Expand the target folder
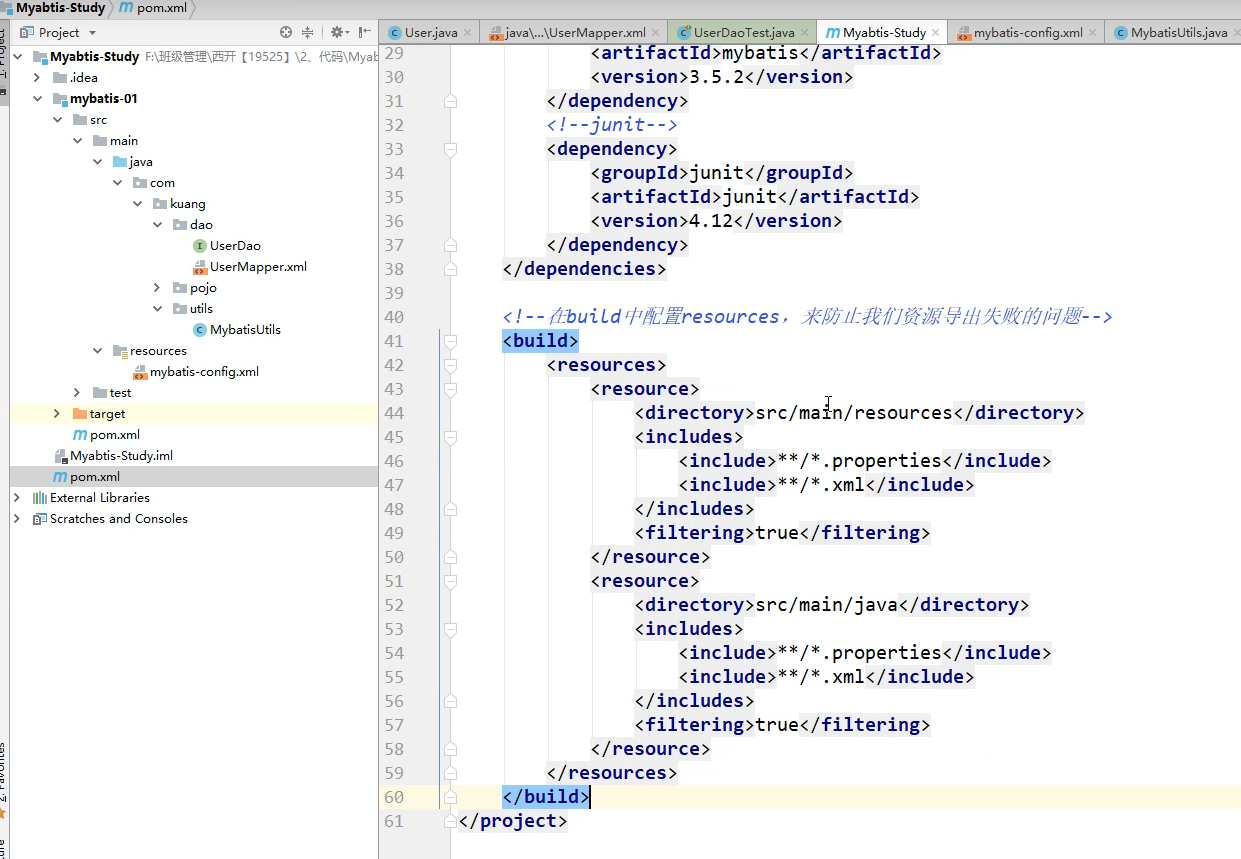1241x859 pixels. [x=58, y=414]
